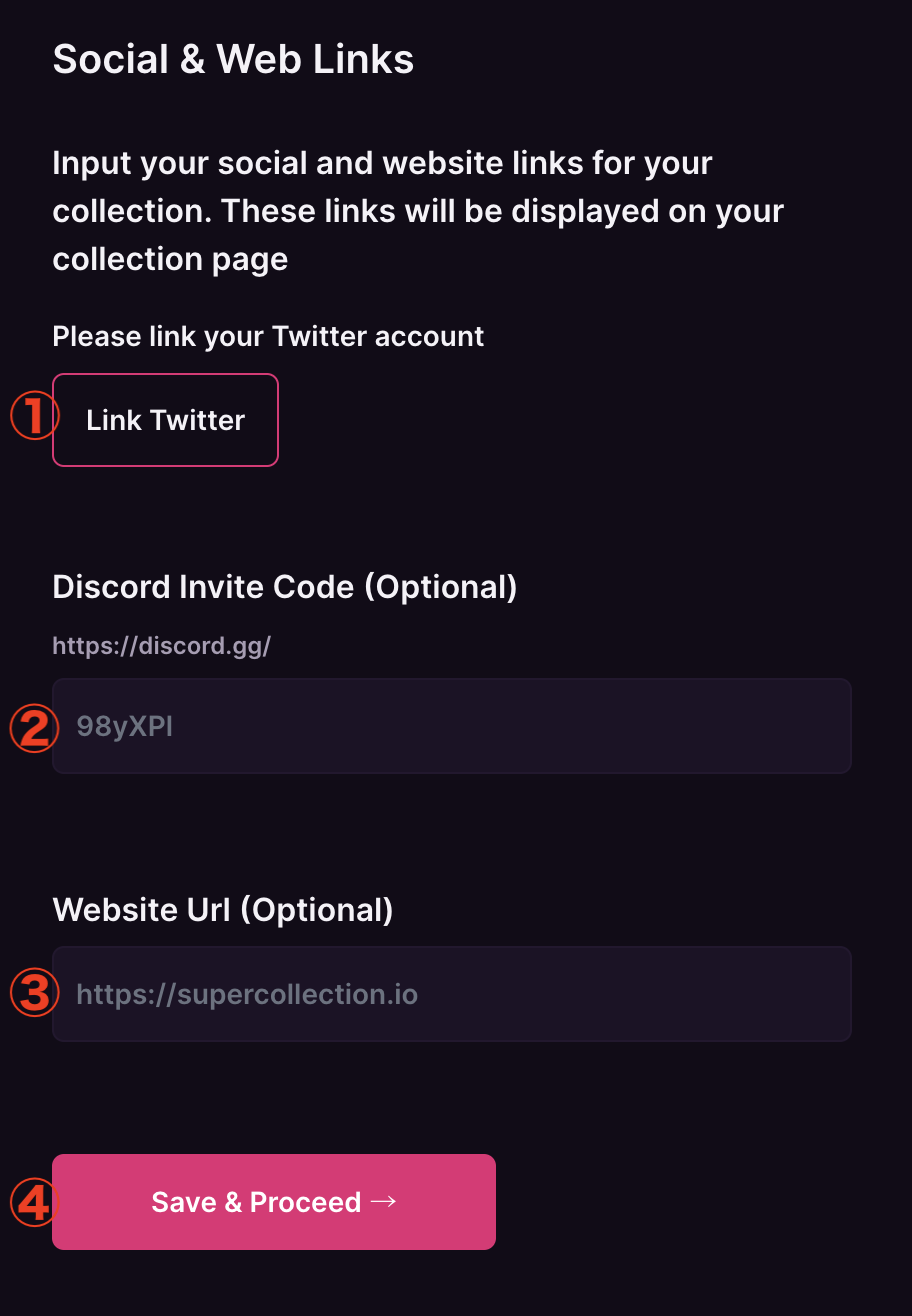This screenshot has height=1316, width=912.
Task: Click the https://discord.gg/ prefix text
Action: point(162,646)
